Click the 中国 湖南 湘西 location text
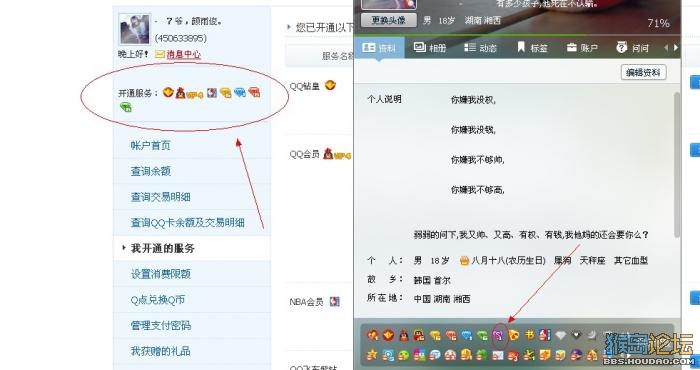Screen dimensions: 700x370 (442, 299)
